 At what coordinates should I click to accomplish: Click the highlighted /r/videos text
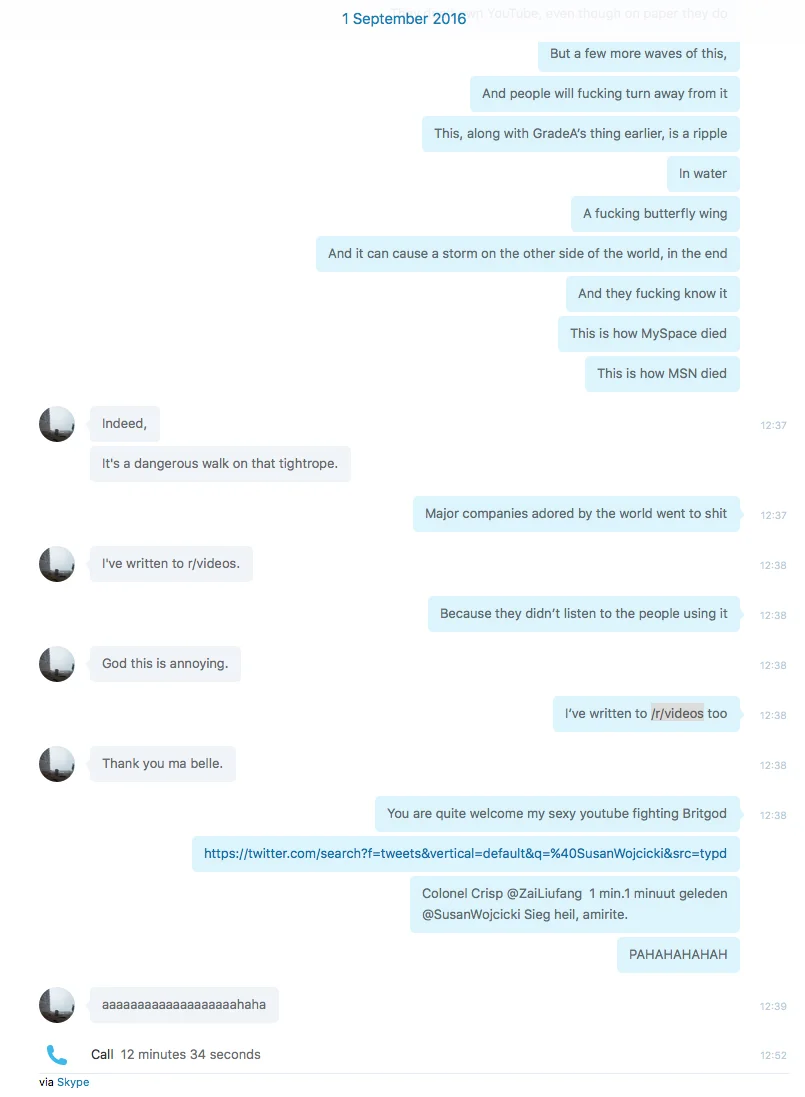(x=677, y=714)
